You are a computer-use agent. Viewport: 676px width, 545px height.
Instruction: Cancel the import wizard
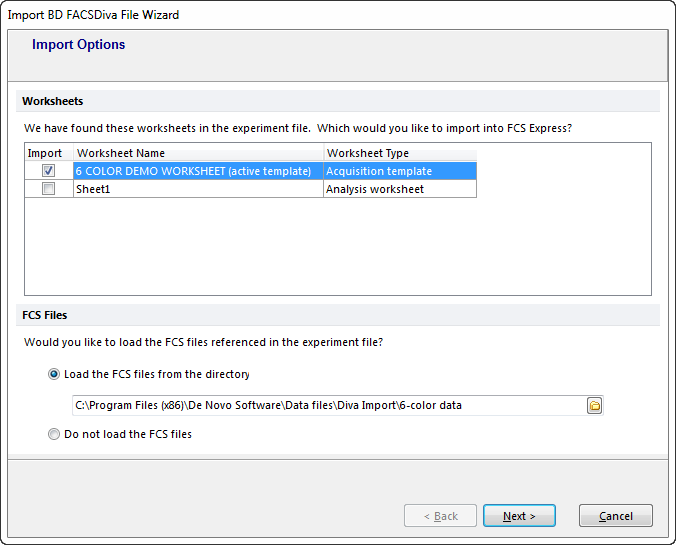(615, 516)
